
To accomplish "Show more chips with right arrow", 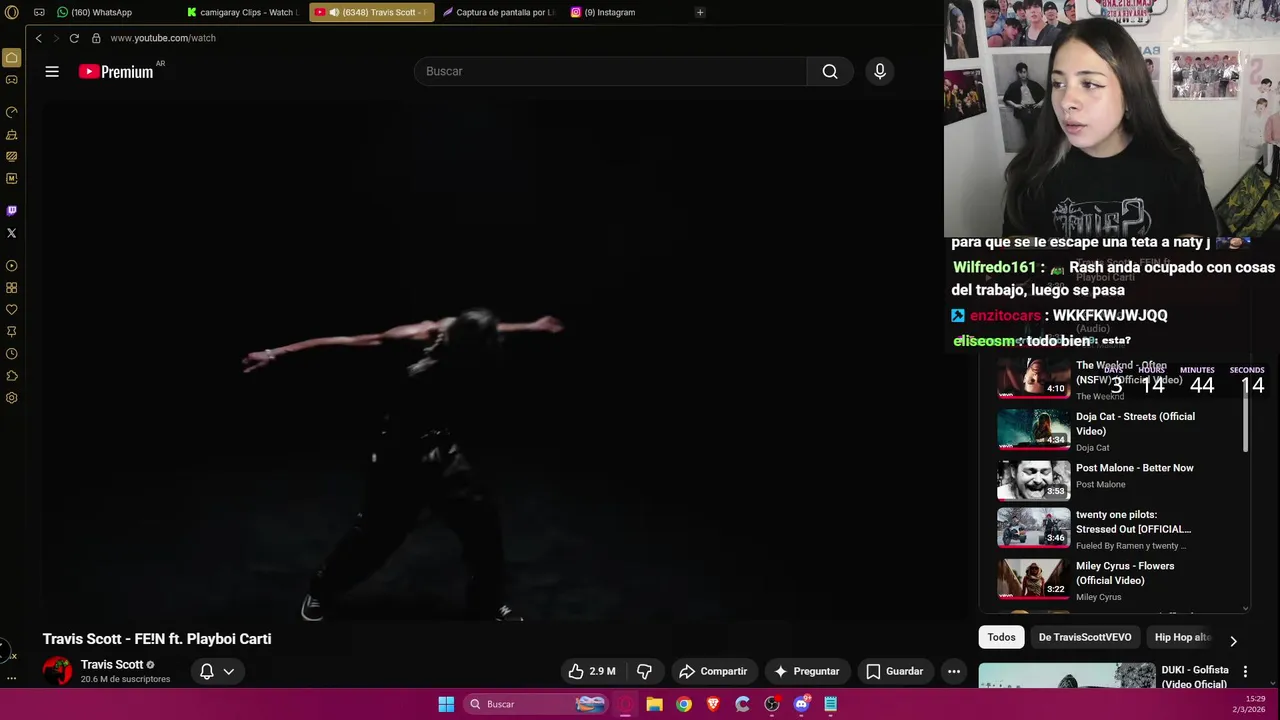I will [1233, 641].
